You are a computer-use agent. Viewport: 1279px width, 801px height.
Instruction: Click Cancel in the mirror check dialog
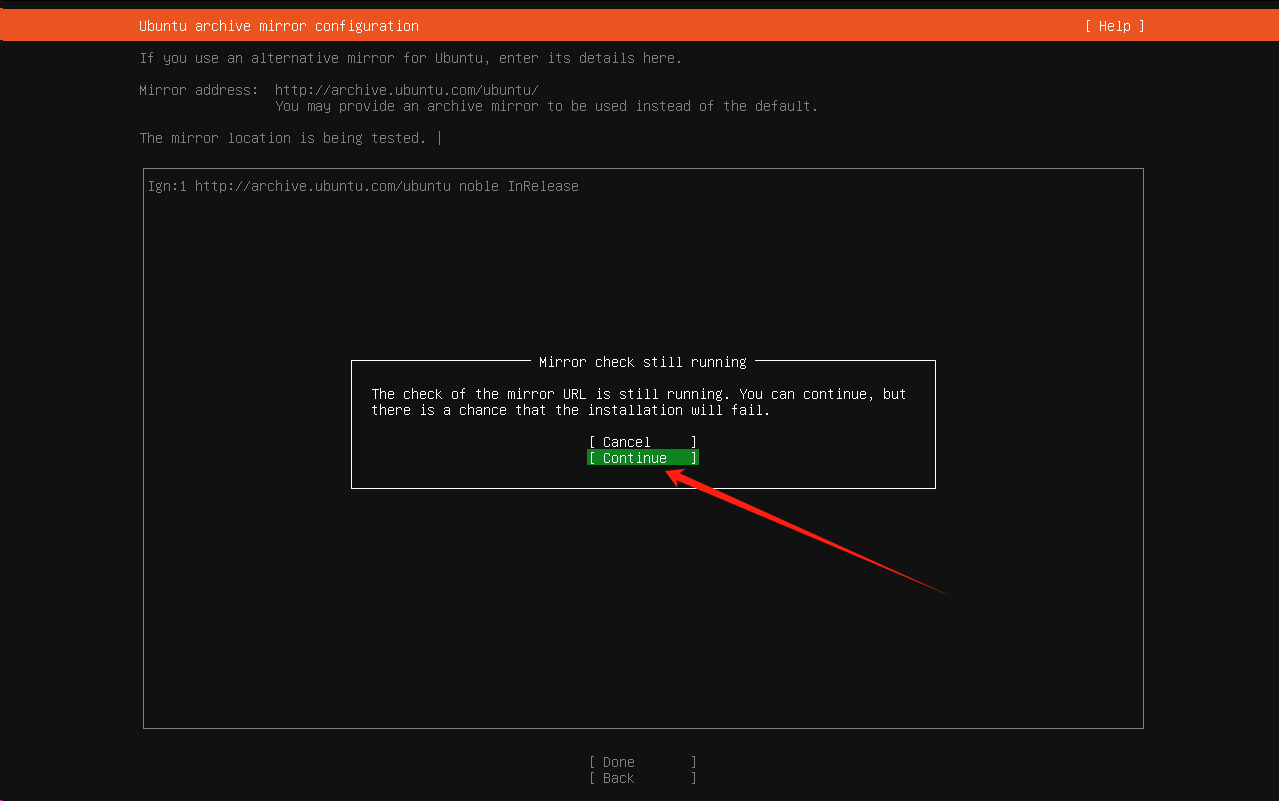pyautogui.click(x=643, y=442)
